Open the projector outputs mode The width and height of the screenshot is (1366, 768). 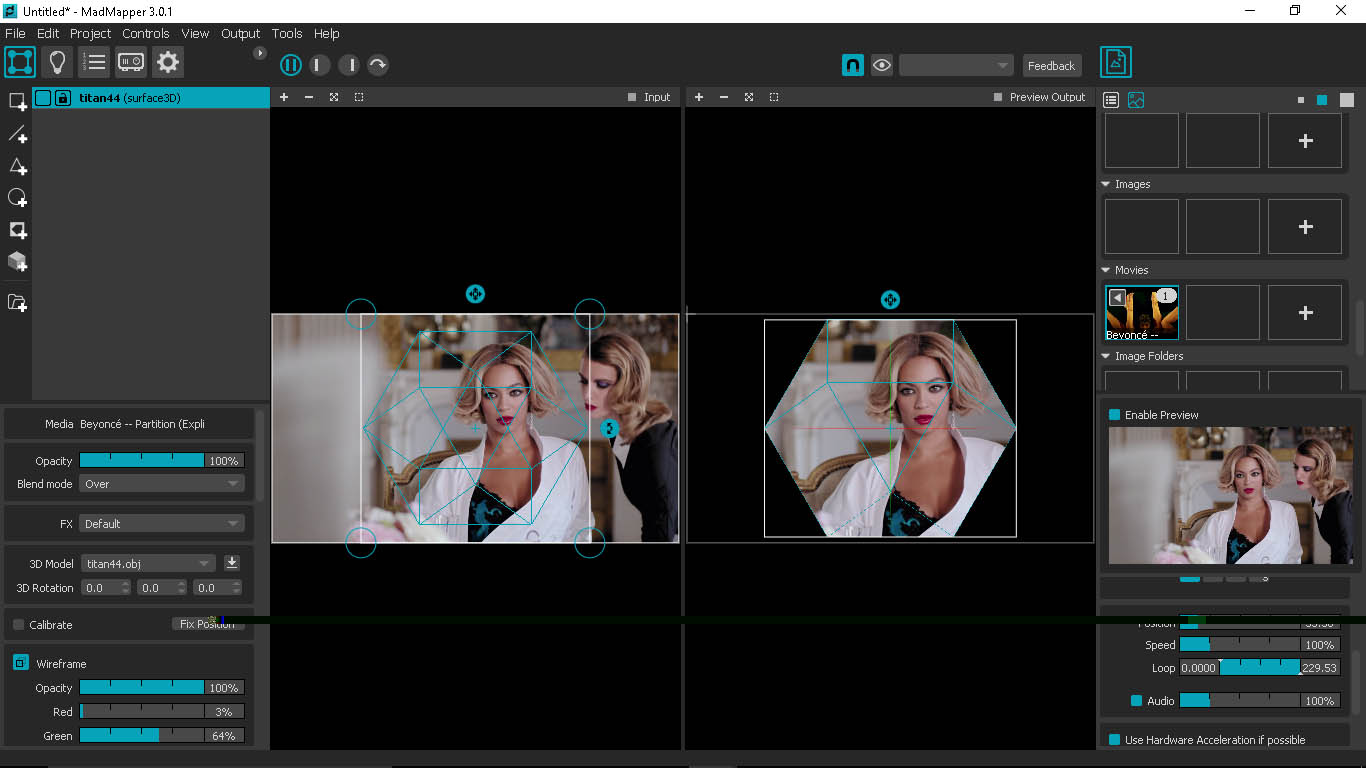(x=131, y=62)
